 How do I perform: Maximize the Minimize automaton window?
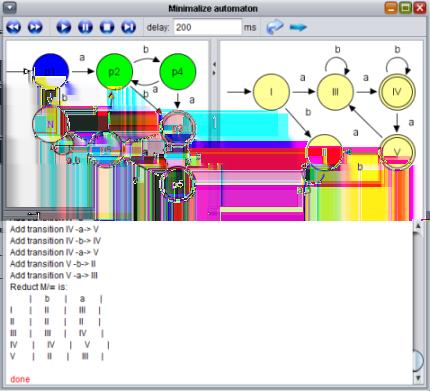tap(406, 8)
